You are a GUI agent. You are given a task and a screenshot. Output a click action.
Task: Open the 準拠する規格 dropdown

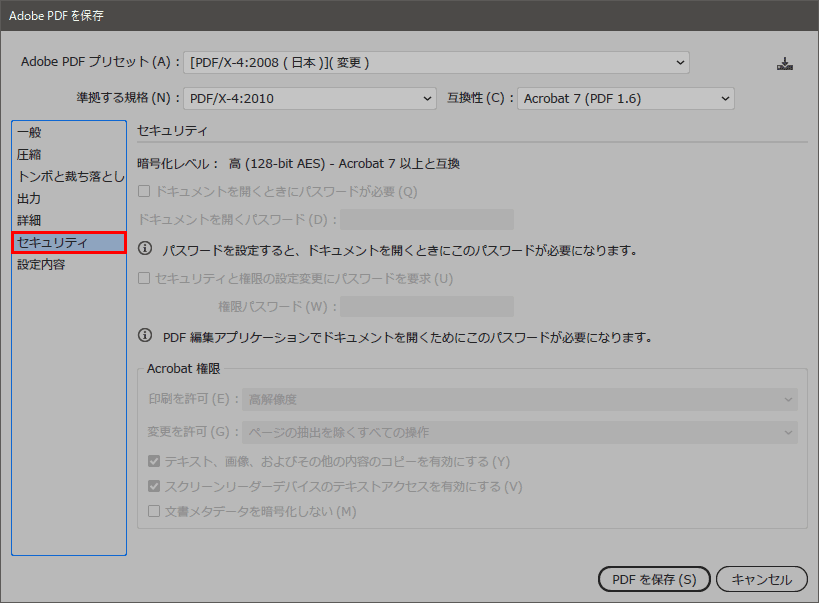310,98
